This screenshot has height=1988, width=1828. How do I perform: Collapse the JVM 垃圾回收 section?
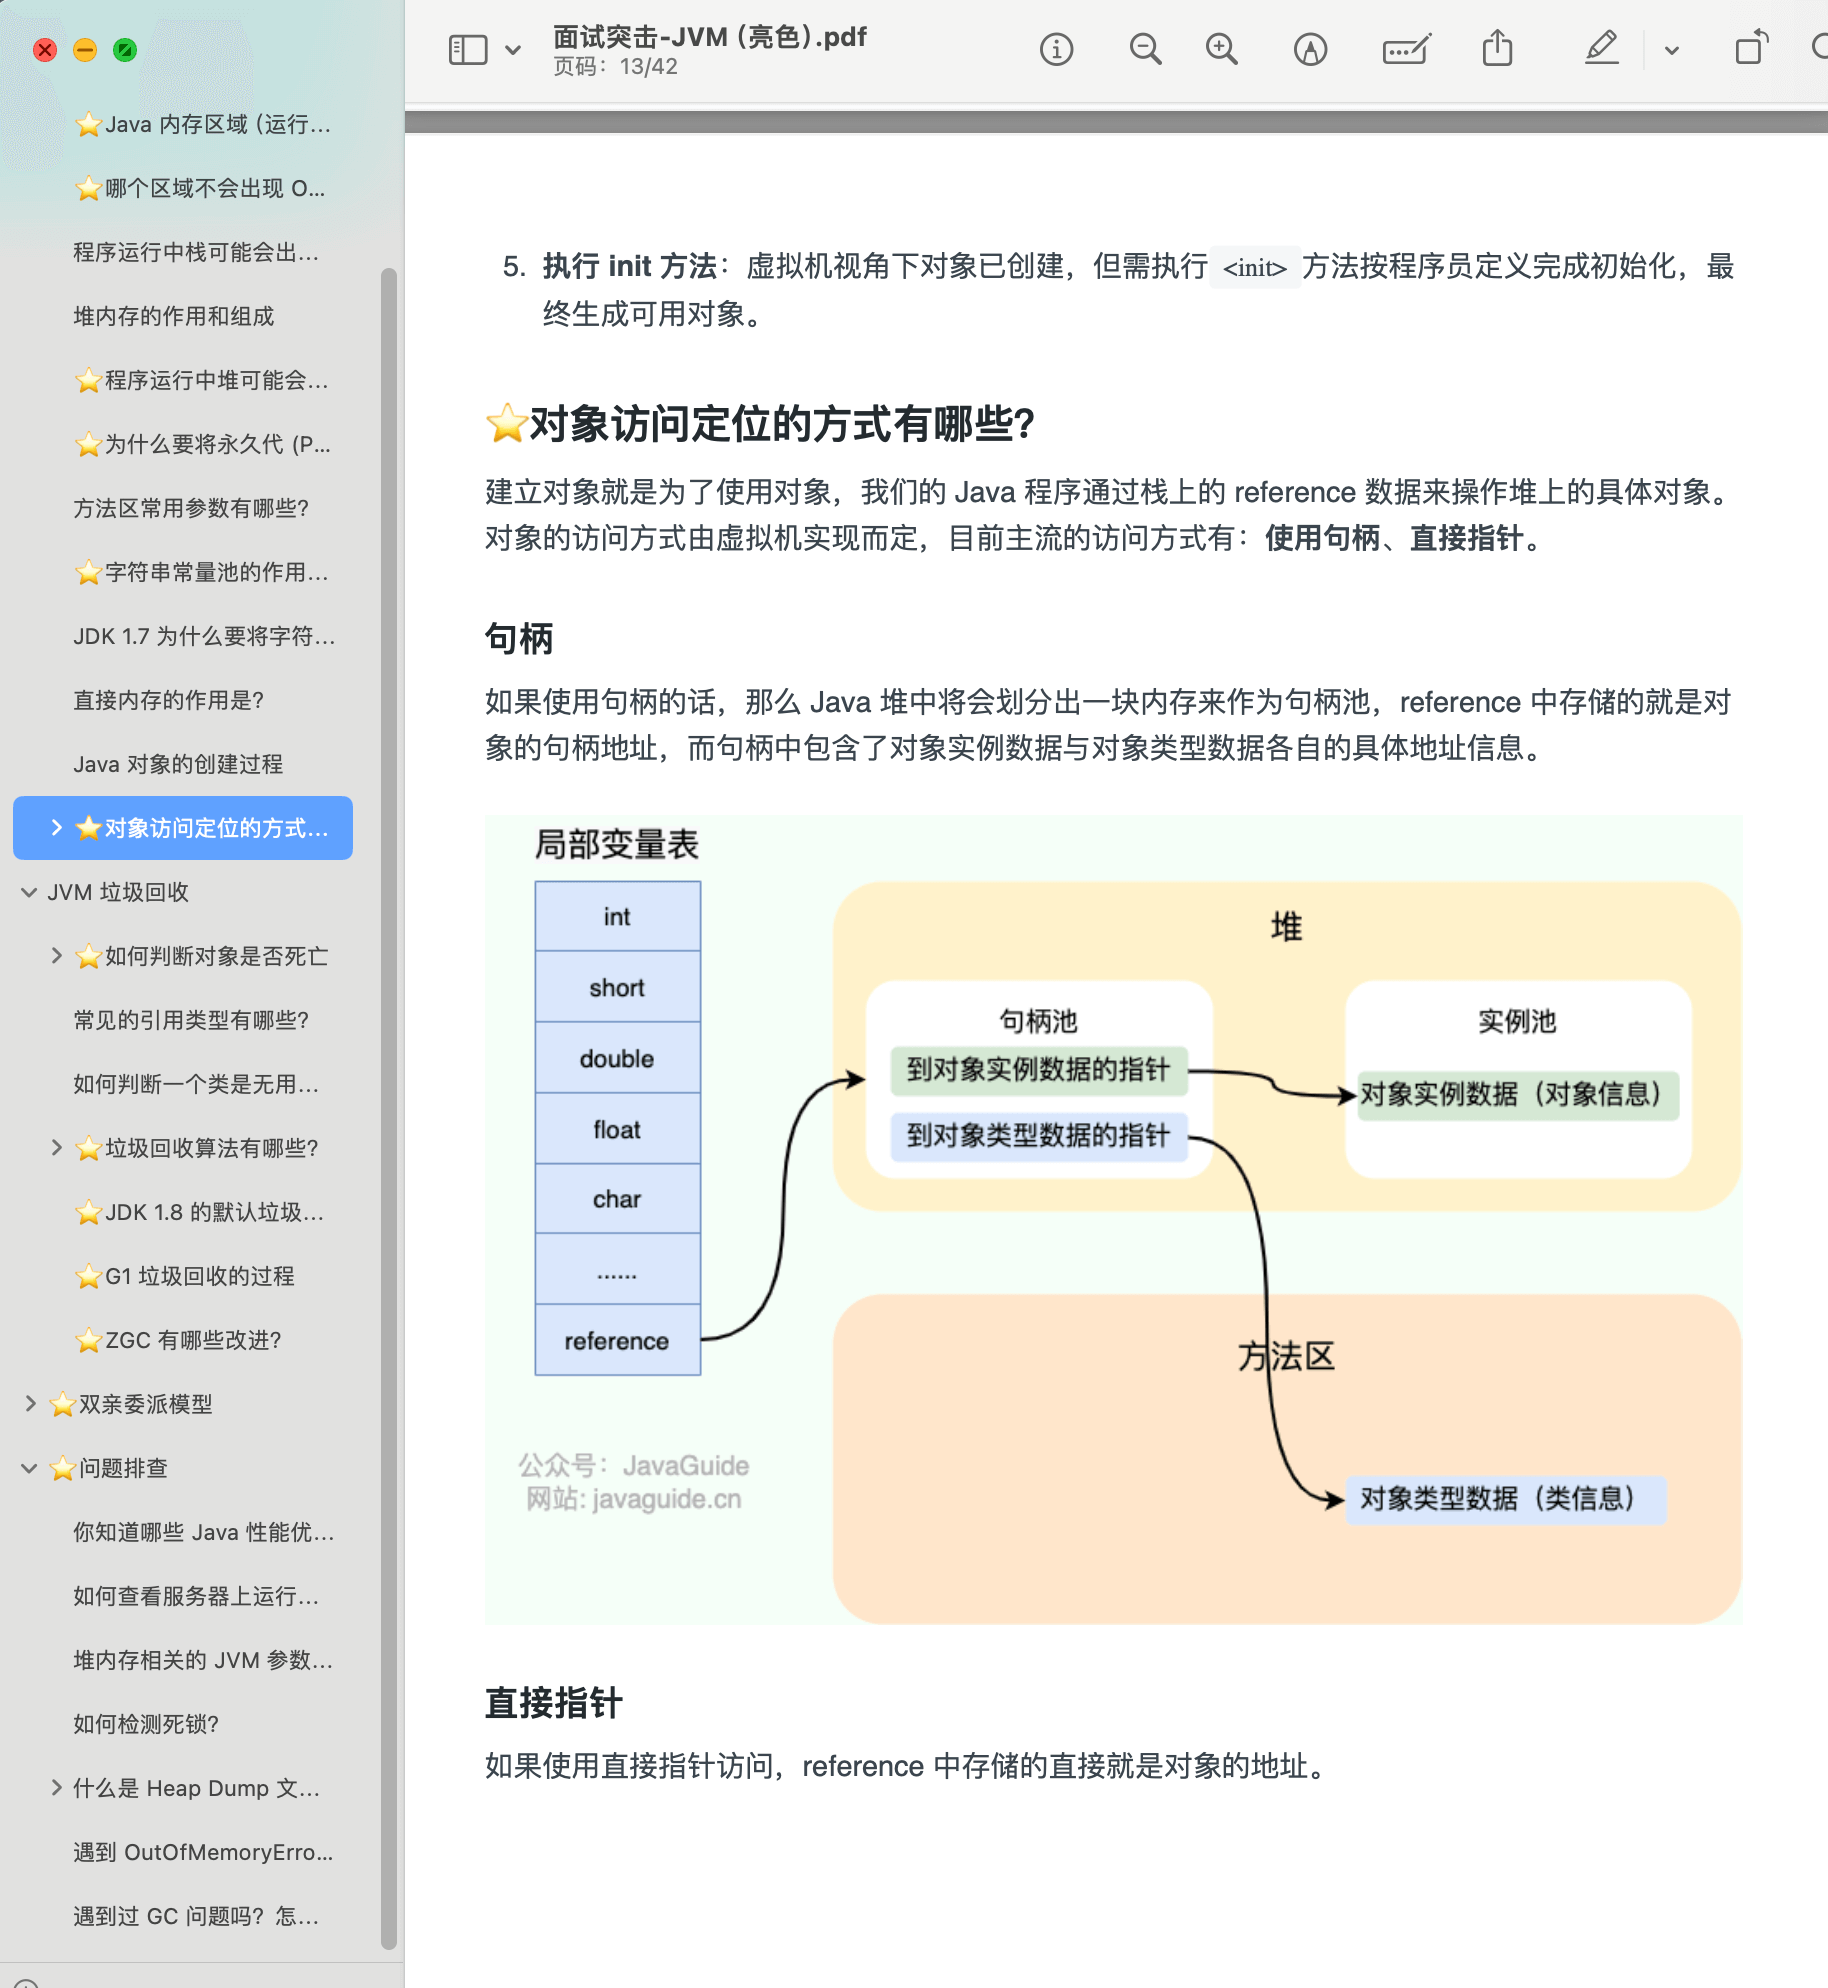coord(27,892)
